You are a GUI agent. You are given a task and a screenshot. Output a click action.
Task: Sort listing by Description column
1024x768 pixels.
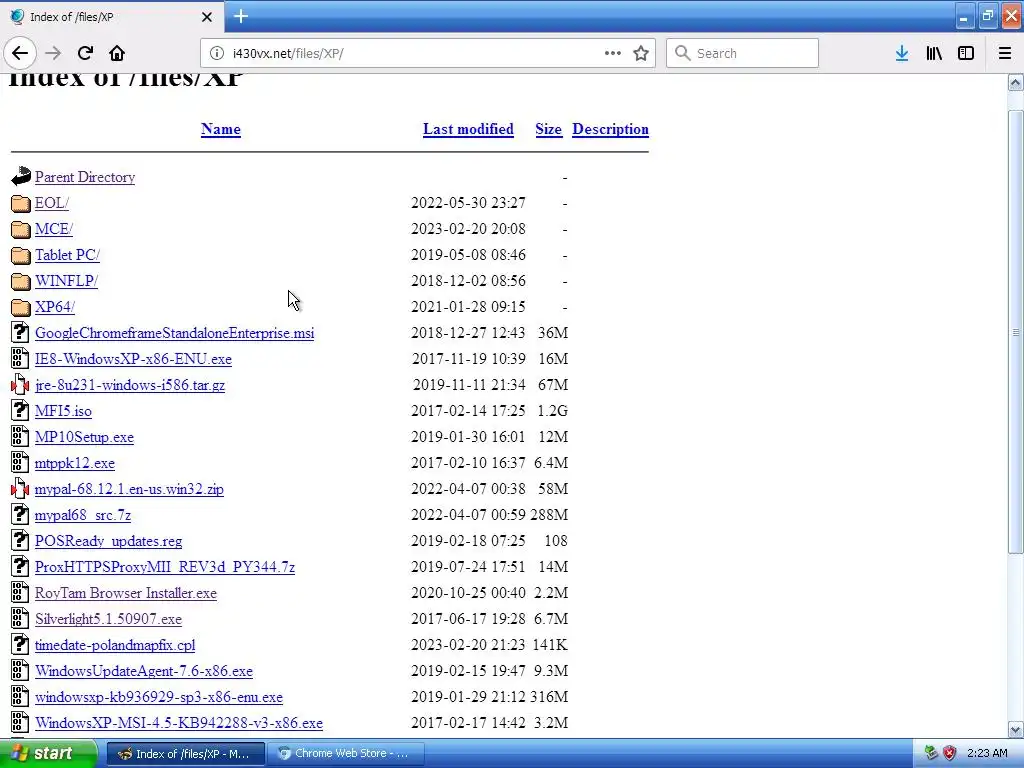611,129
